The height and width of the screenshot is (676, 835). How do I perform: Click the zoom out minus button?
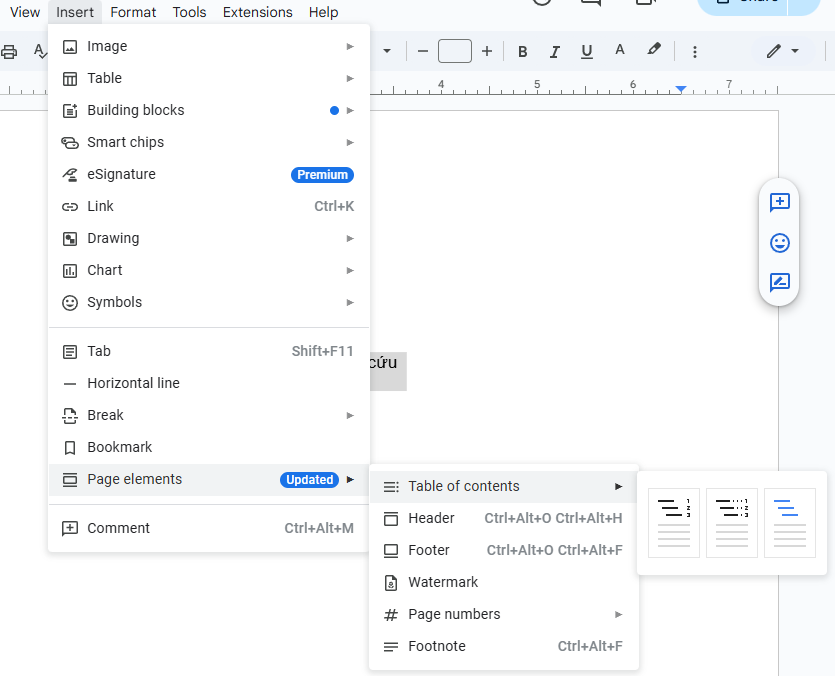(x=423, y=50)
